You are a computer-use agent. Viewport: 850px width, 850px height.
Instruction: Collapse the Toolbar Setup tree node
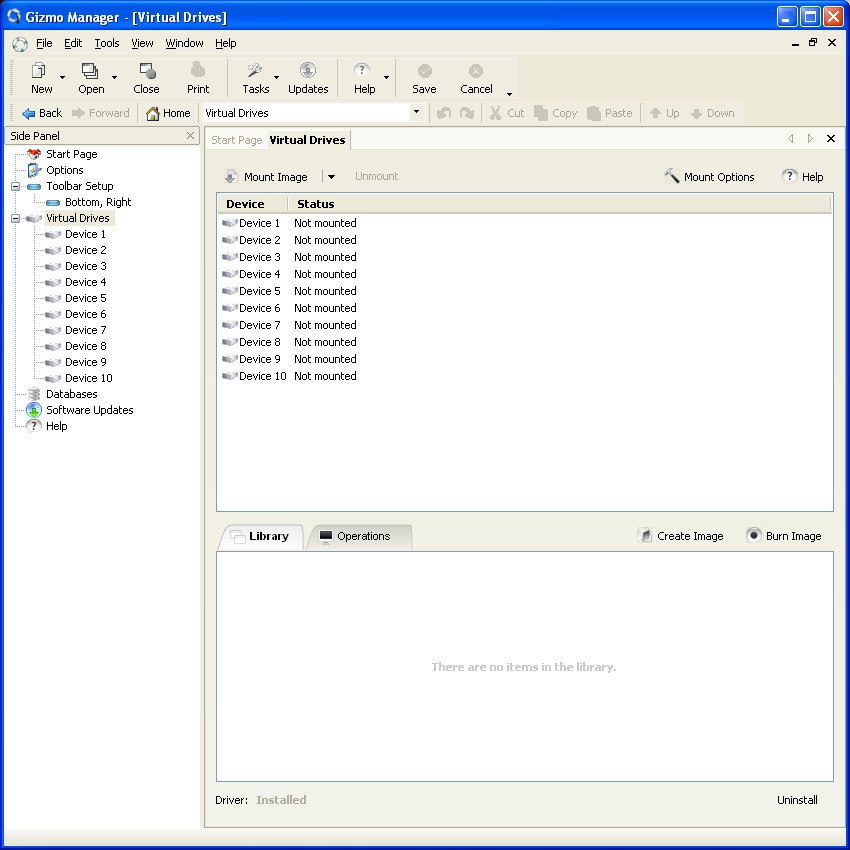tap(16, 186)
